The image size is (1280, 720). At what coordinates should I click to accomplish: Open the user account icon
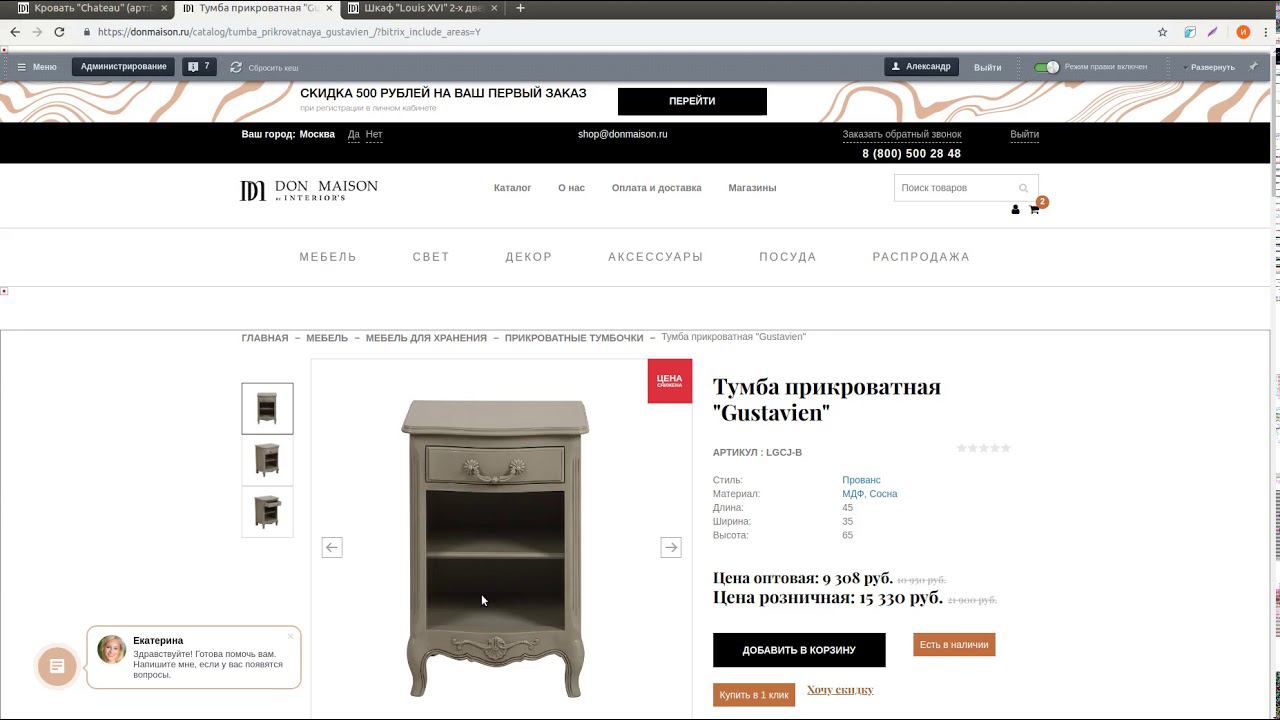1015,209
